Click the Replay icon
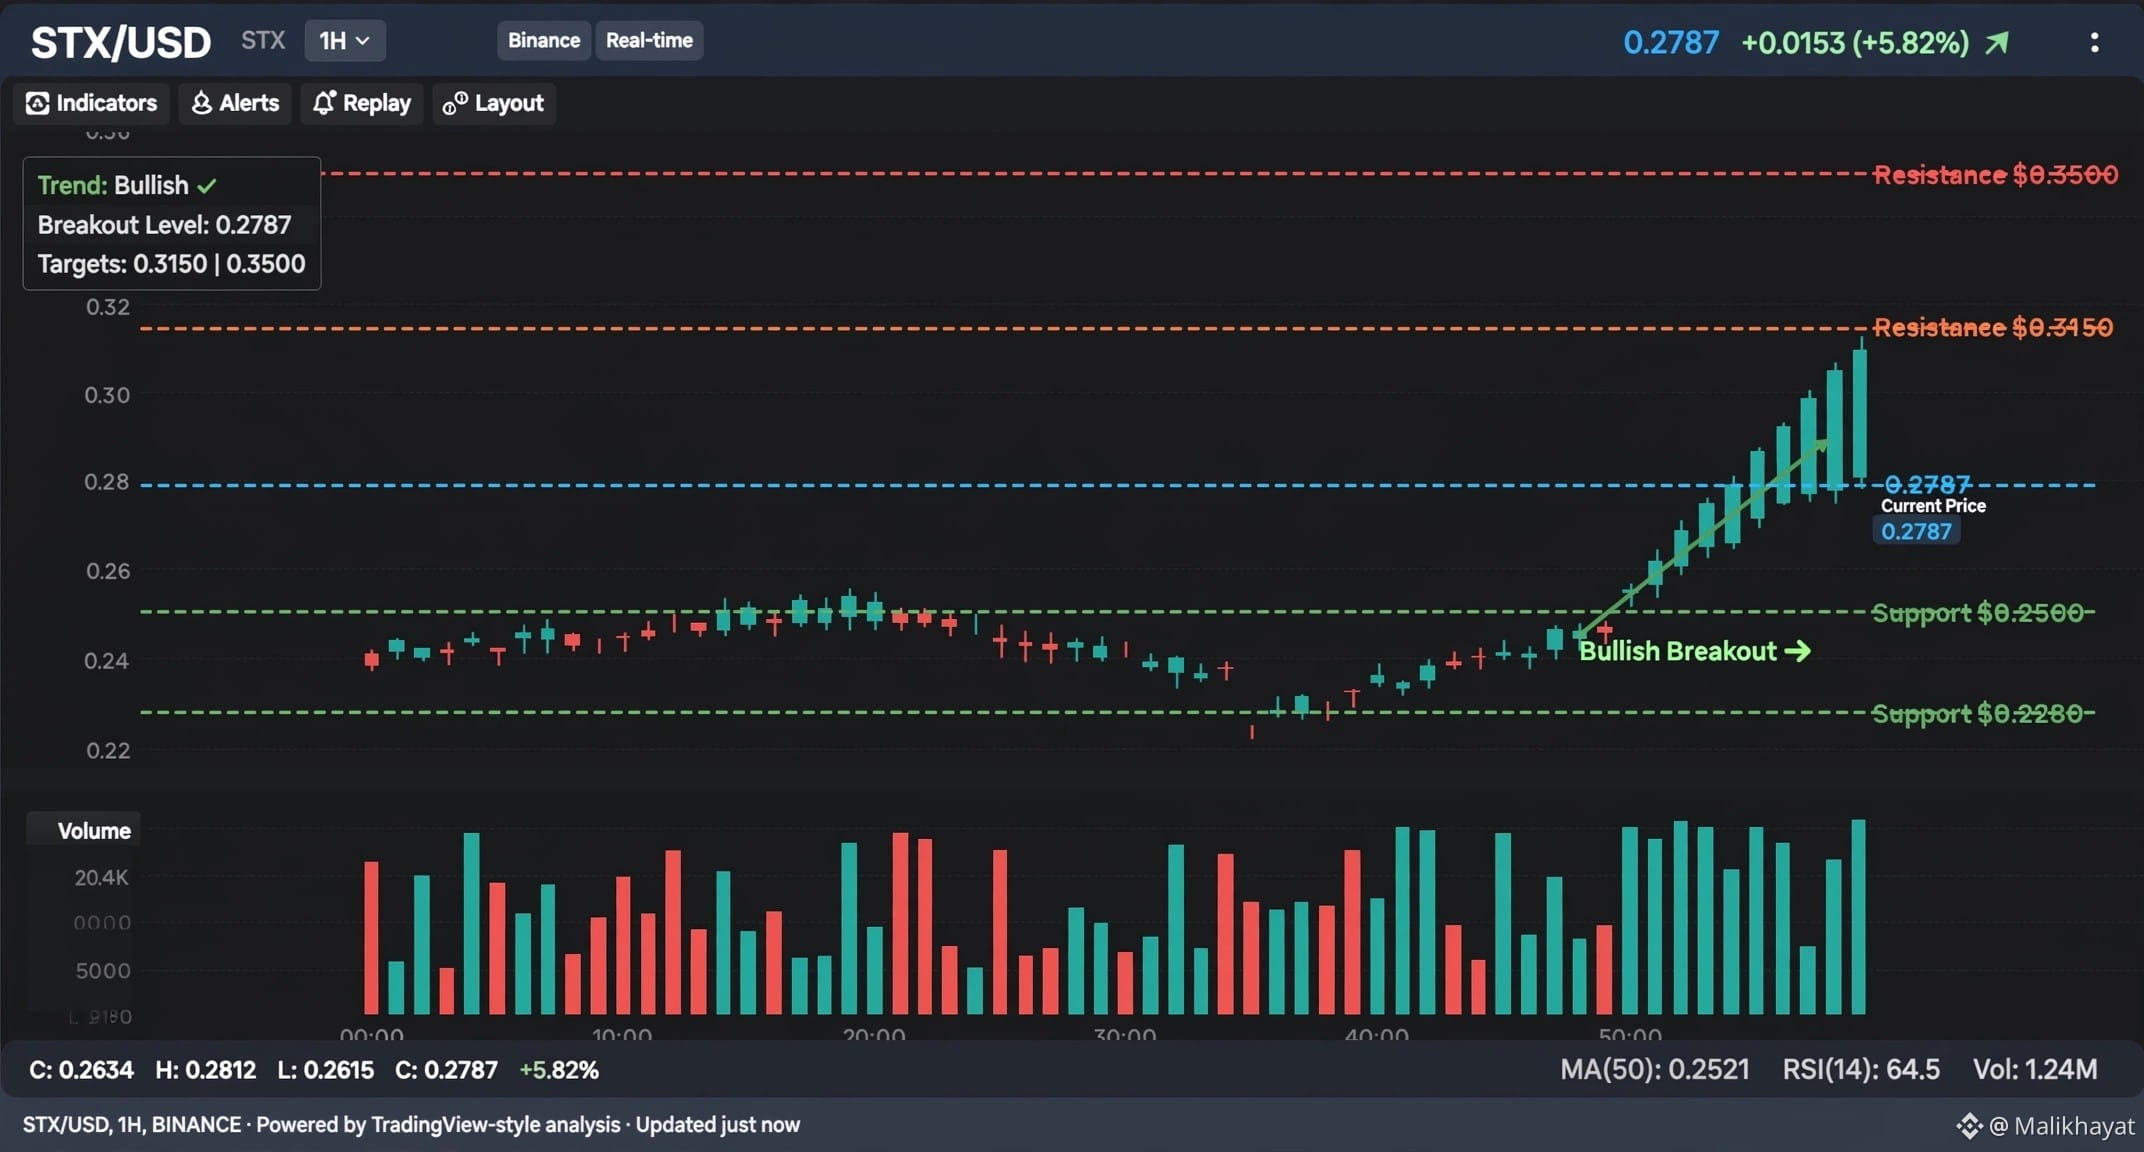Viewport: 2144px width, 1152px height. pos(324,102)
